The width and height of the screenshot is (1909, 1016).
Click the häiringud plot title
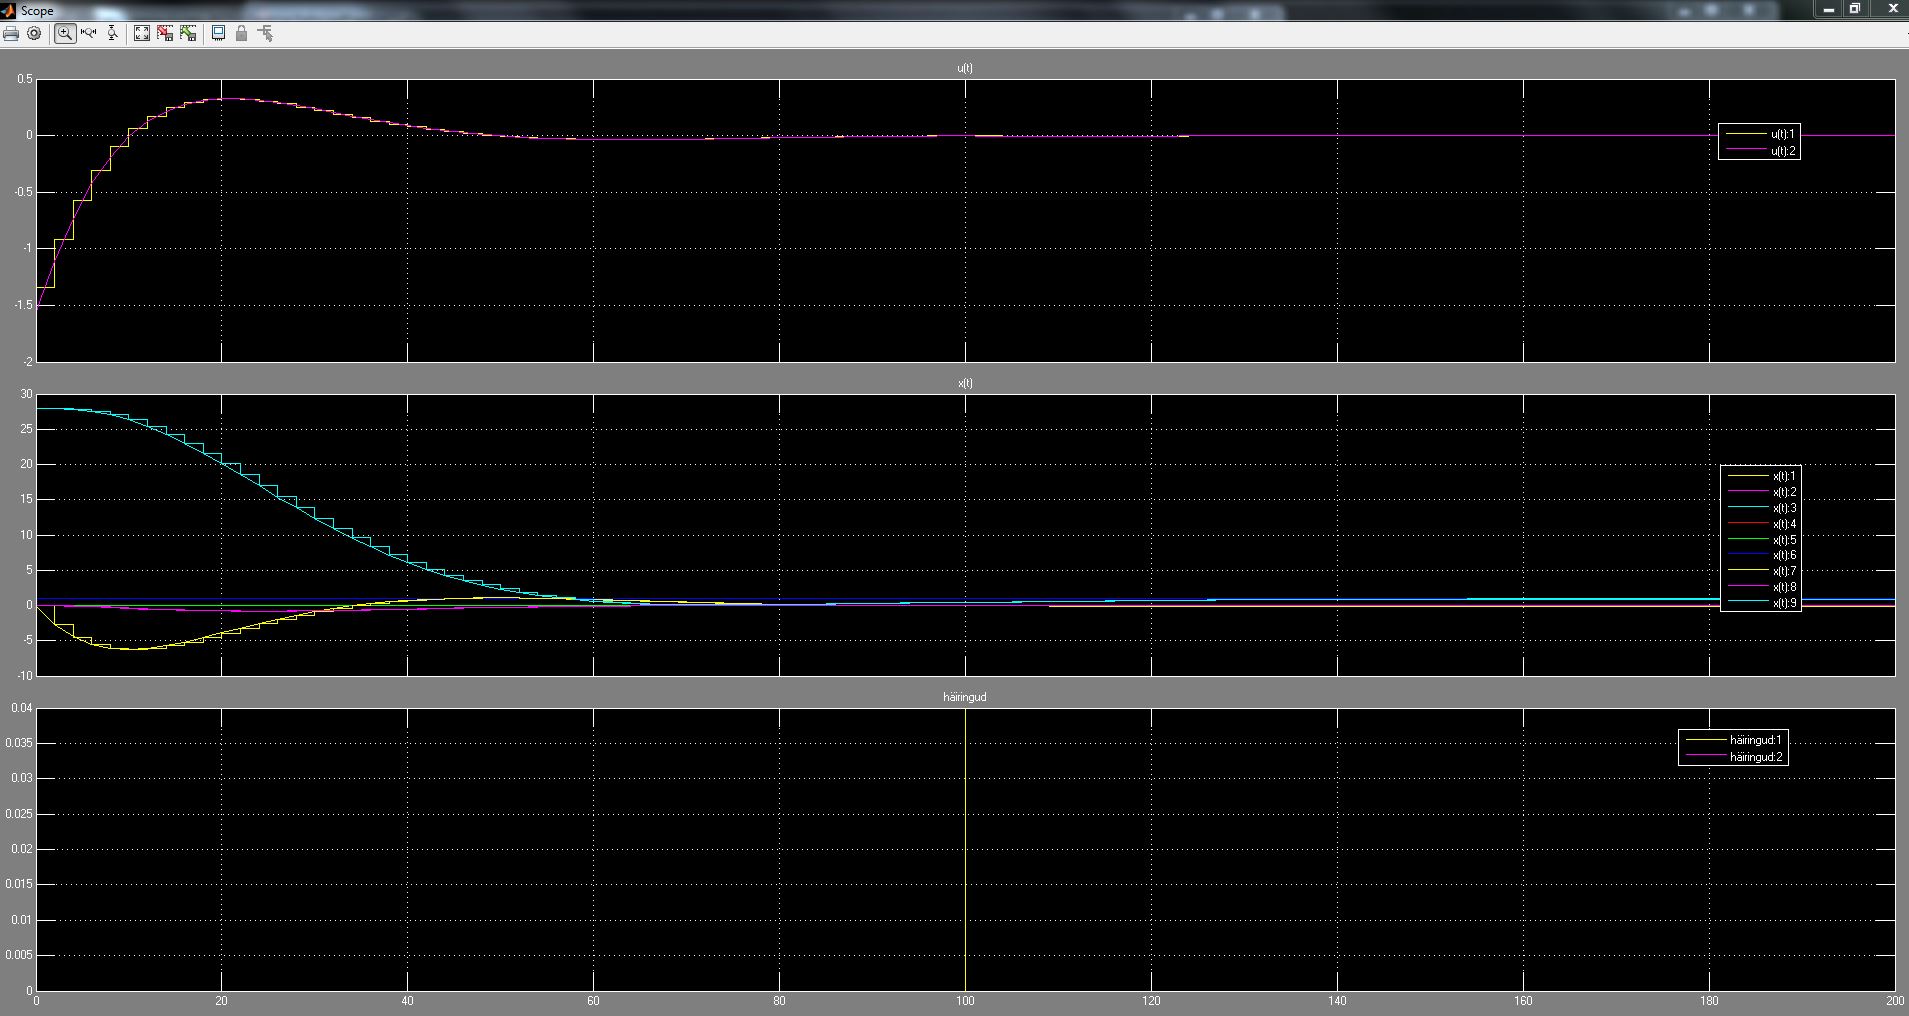point(965,697)
